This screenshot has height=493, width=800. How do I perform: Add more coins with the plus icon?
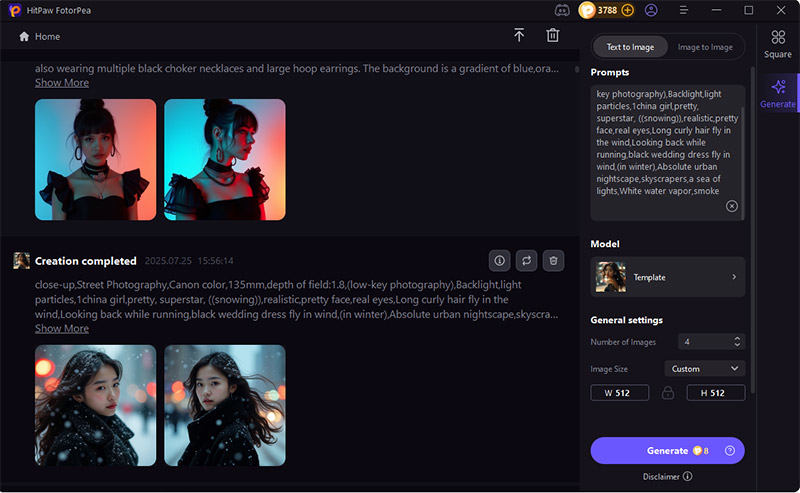click(x=628, y=10)
